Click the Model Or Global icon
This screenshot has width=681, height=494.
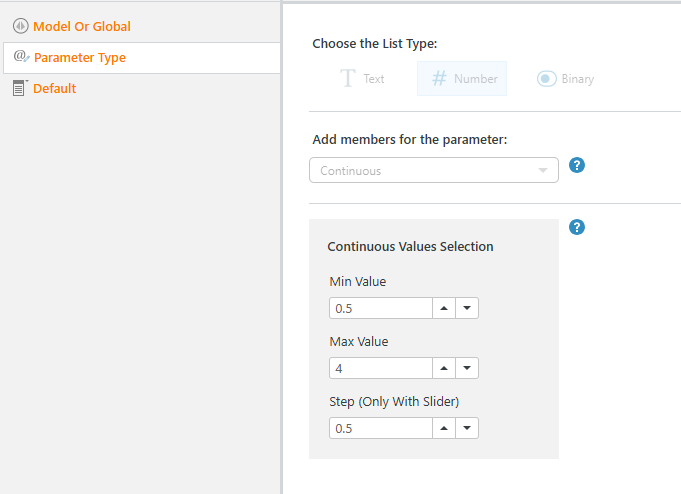click(20, 26)
